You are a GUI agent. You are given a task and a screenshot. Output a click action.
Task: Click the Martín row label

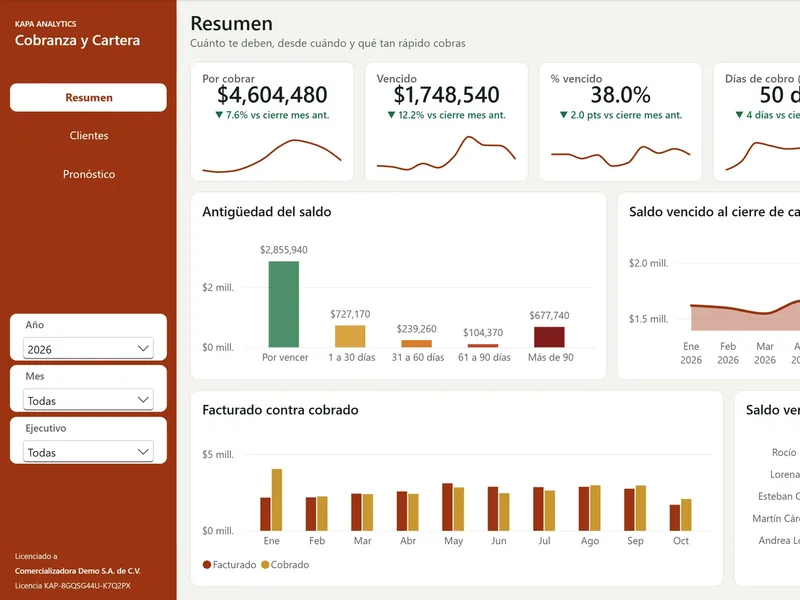(x=776, y=518)
